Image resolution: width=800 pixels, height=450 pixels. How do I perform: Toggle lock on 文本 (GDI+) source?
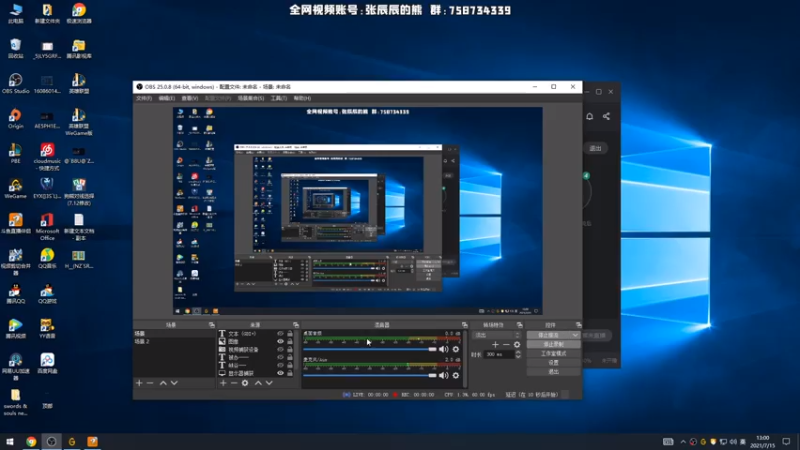click(290, 334)
